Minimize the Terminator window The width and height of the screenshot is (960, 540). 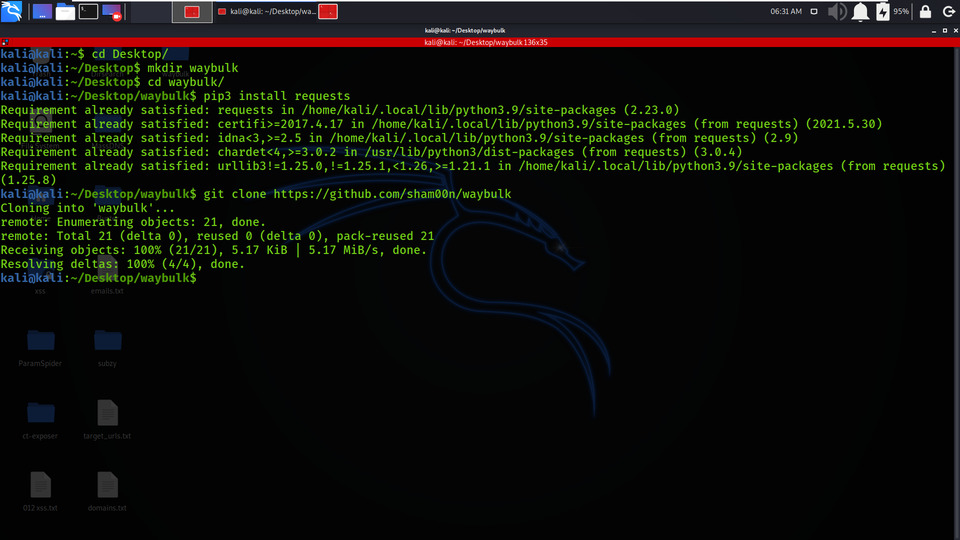tap(934, 31)
